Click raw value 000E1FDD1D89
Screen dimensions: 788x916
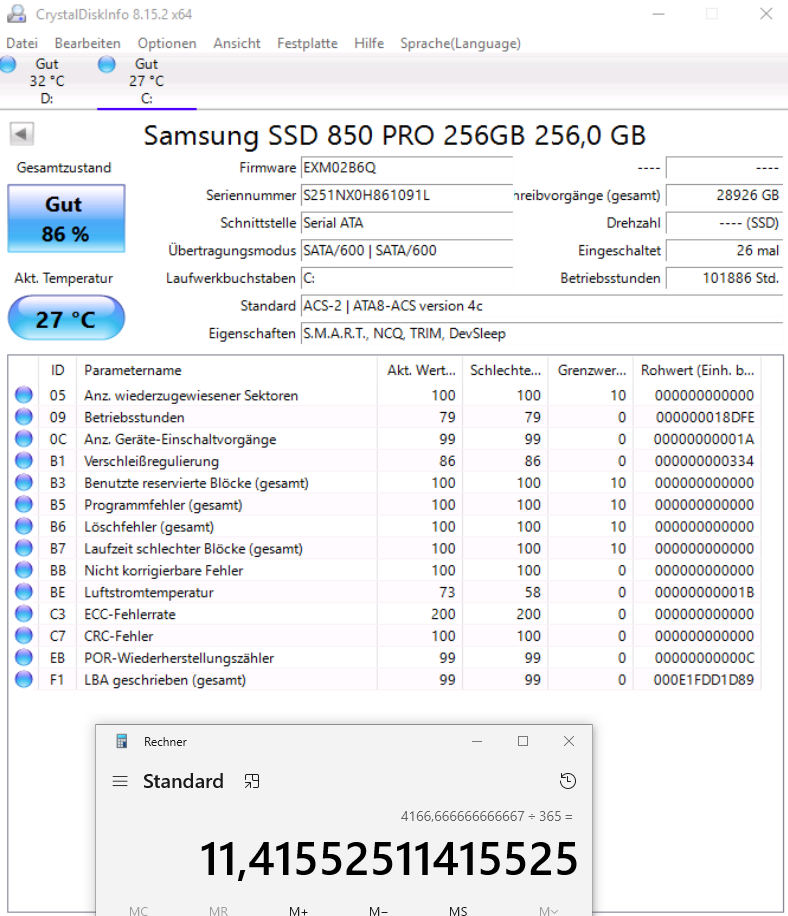point(704,680)
